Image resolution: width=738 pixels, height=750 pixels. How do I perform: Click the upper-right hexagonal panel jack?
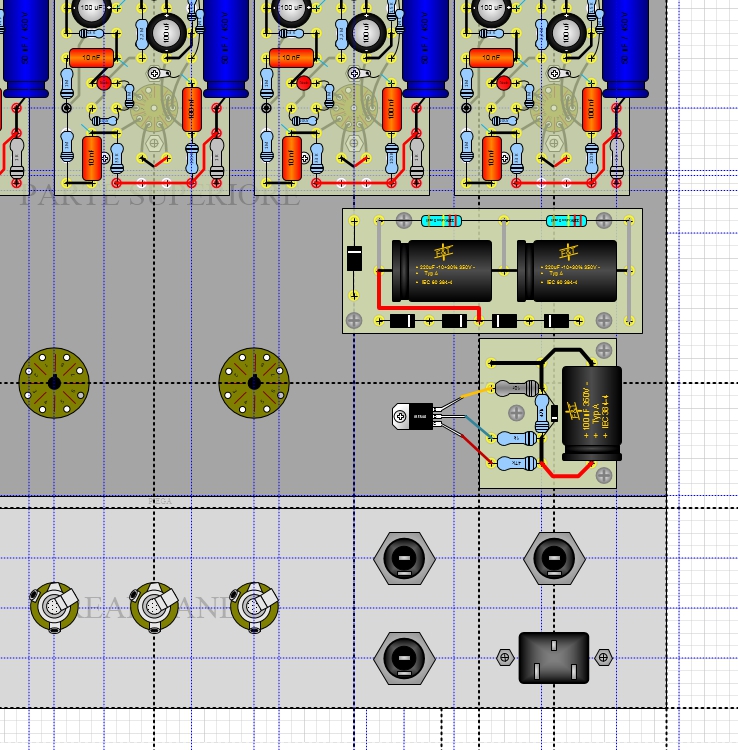pos(554,557)
